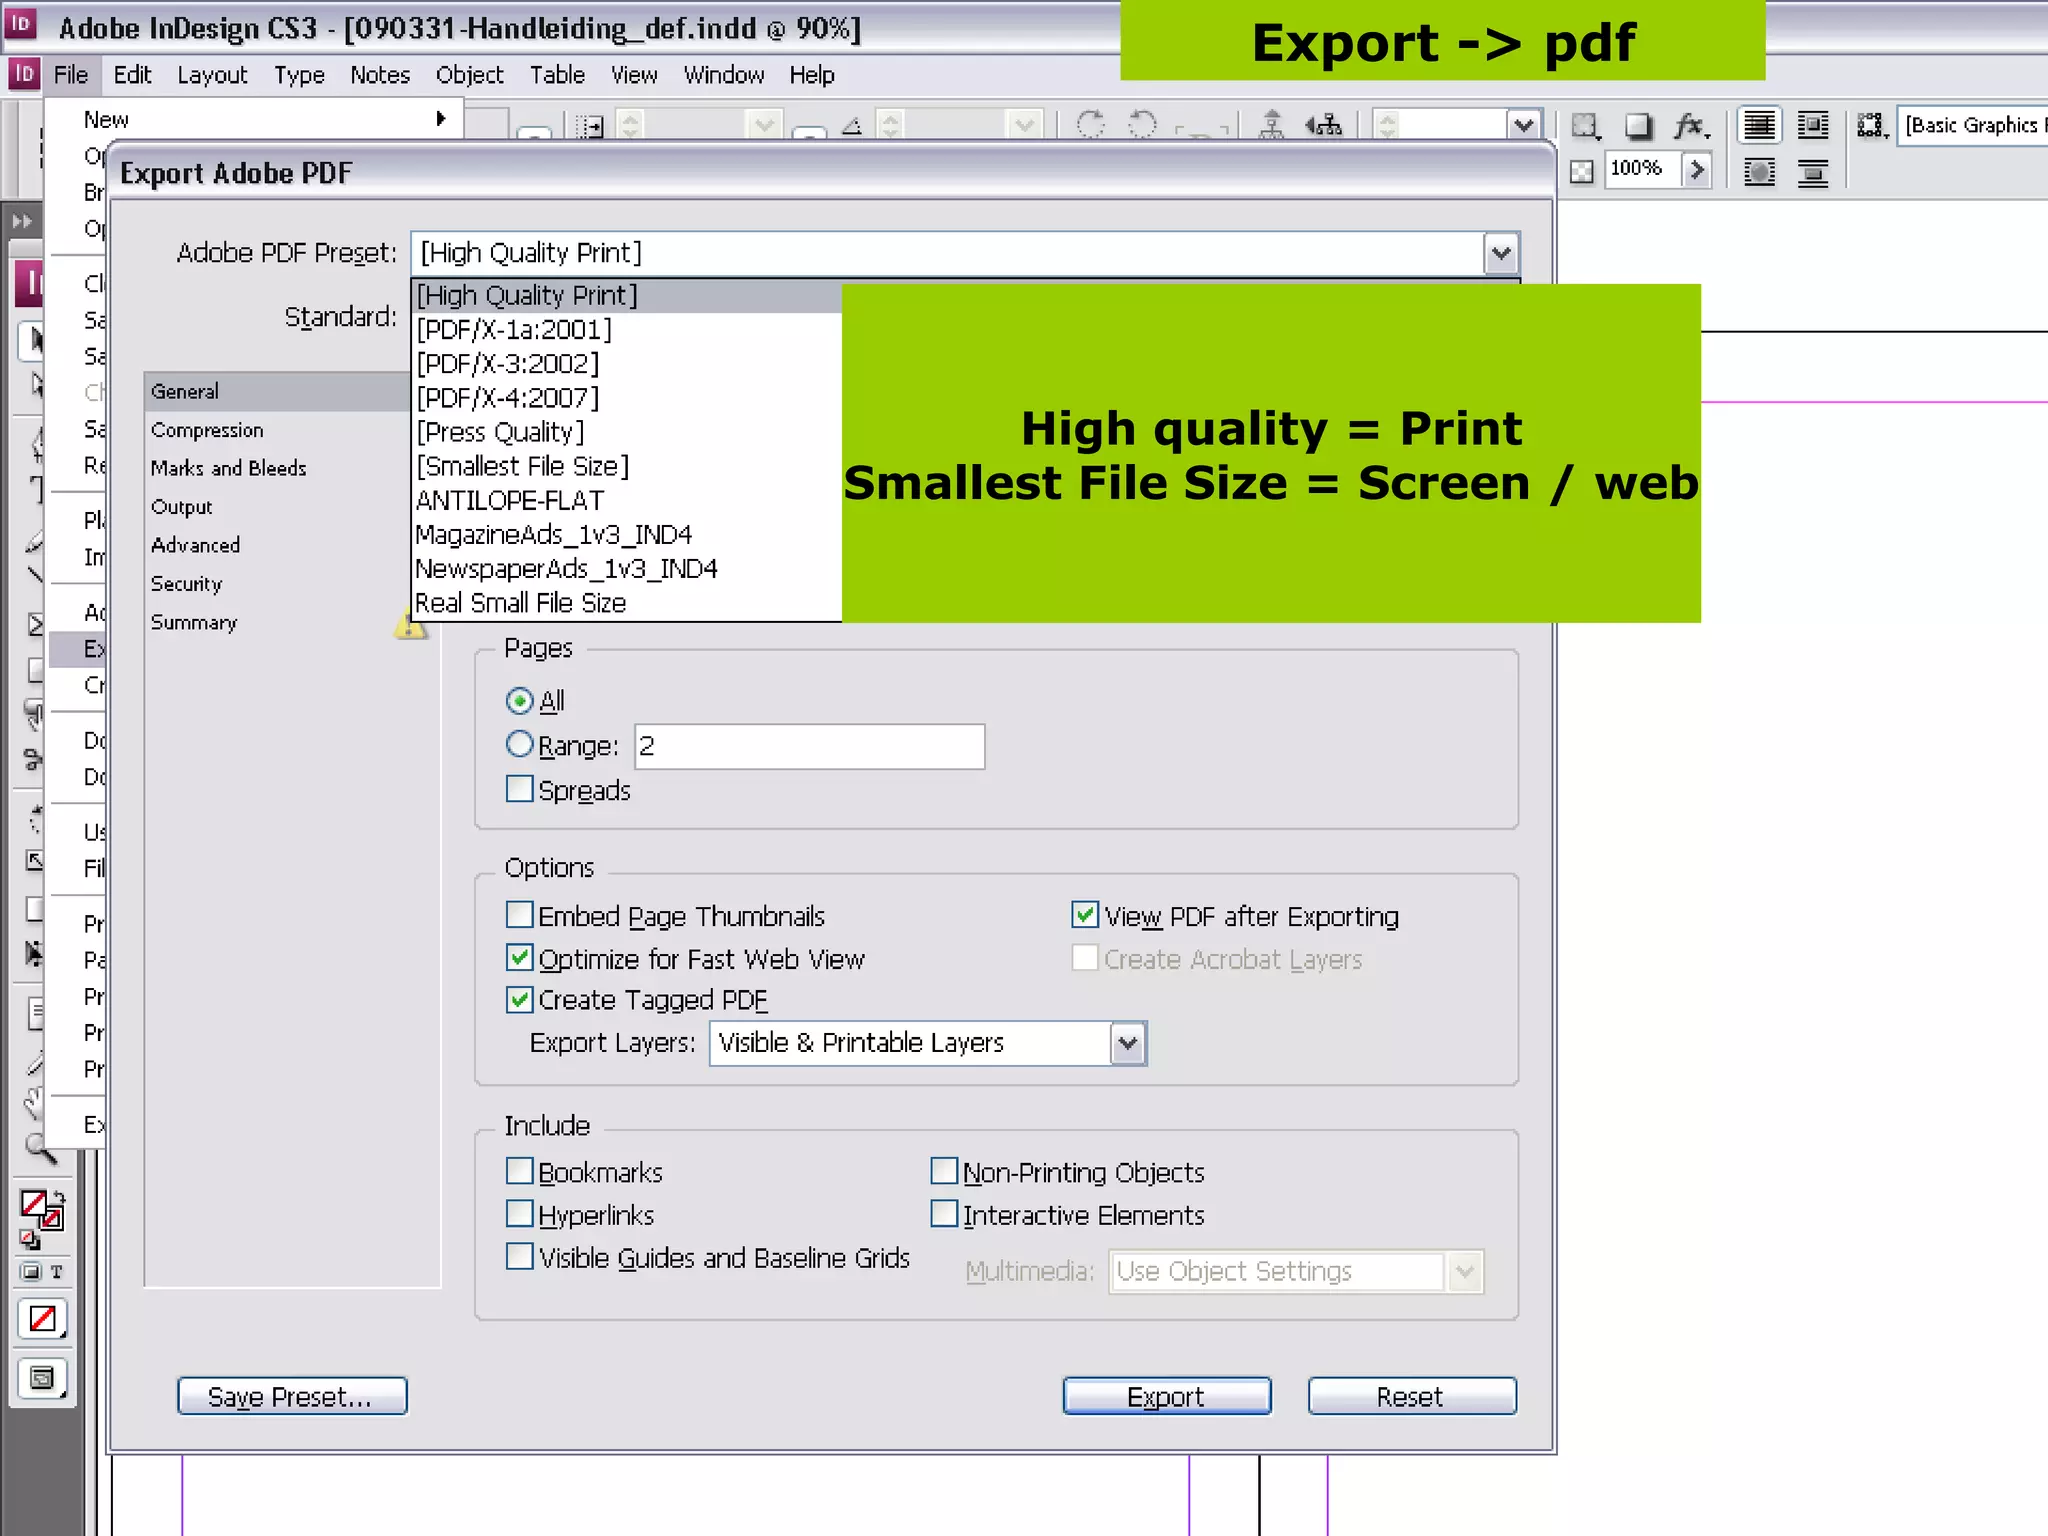The height and width of the screenshot is (1536, 2048).
Task: Click Formatting Affects Text T icon
Action: tap(56, 1272)
